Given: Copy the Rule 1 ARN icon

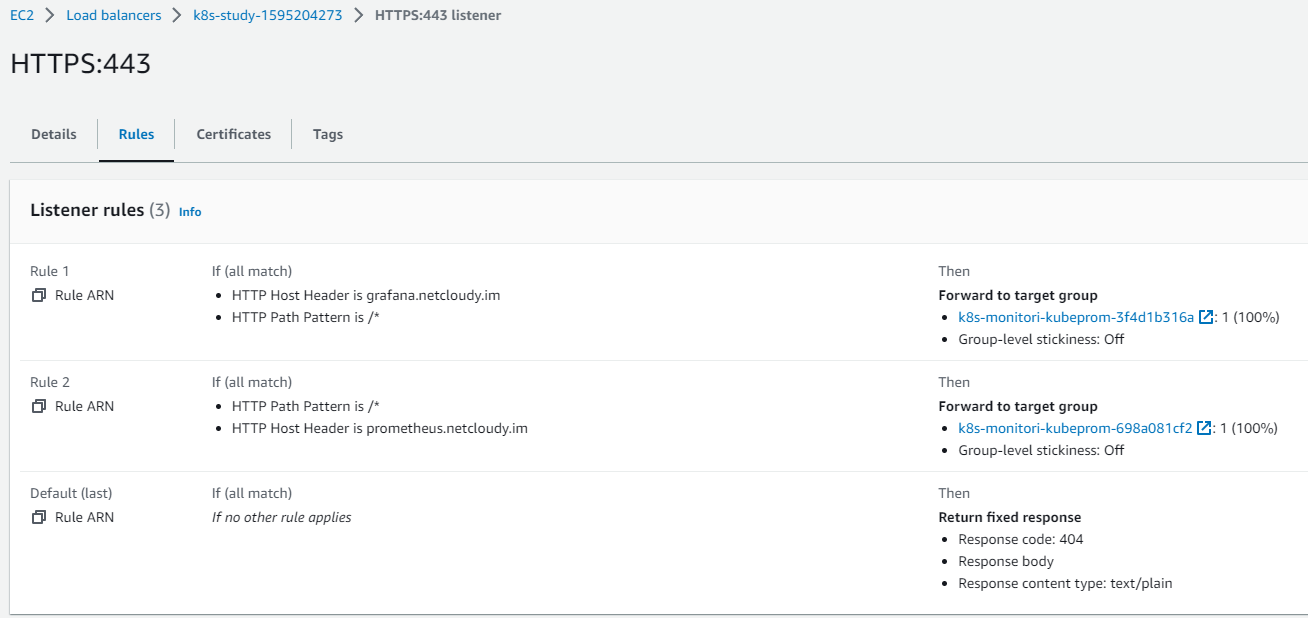Looking at the screenshot, I should click(x=39, y=295).
